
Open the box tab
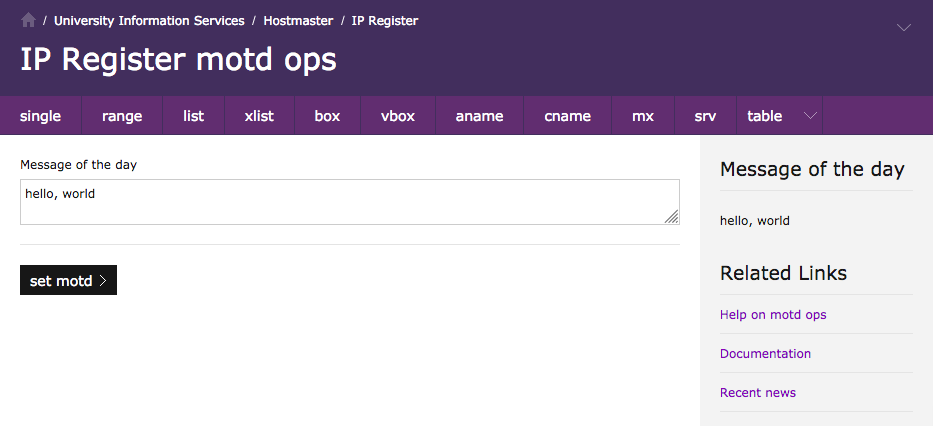click(327, 116)
